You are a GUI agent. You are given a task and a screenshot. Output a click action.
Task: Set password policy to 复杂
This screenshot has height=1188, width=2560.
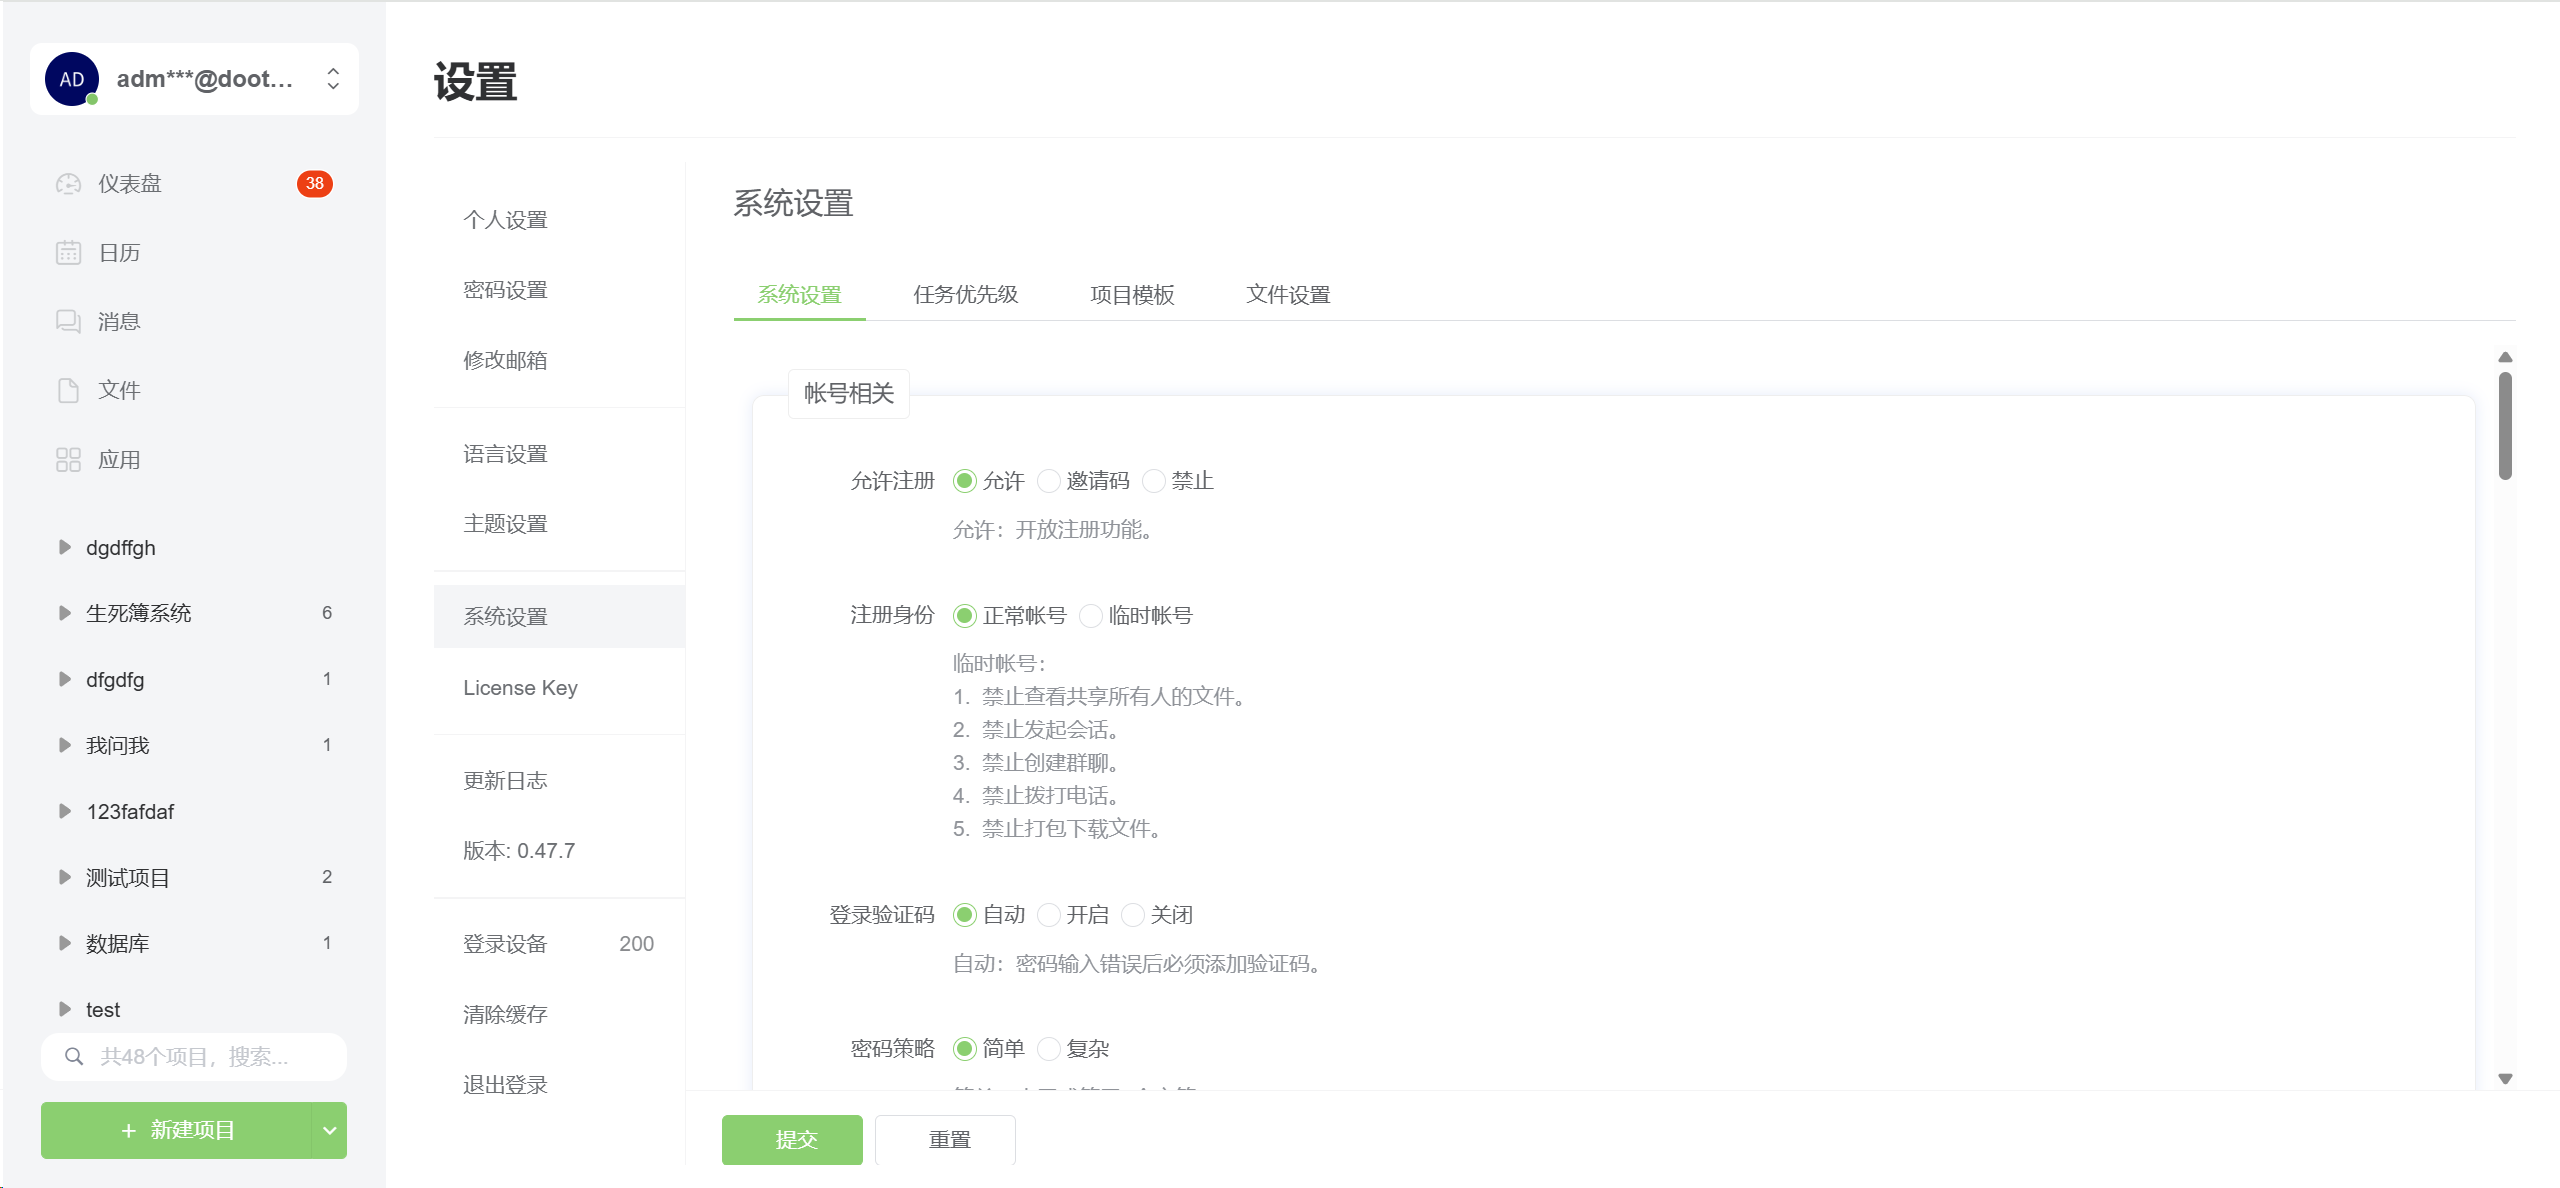point(1049,1049)
